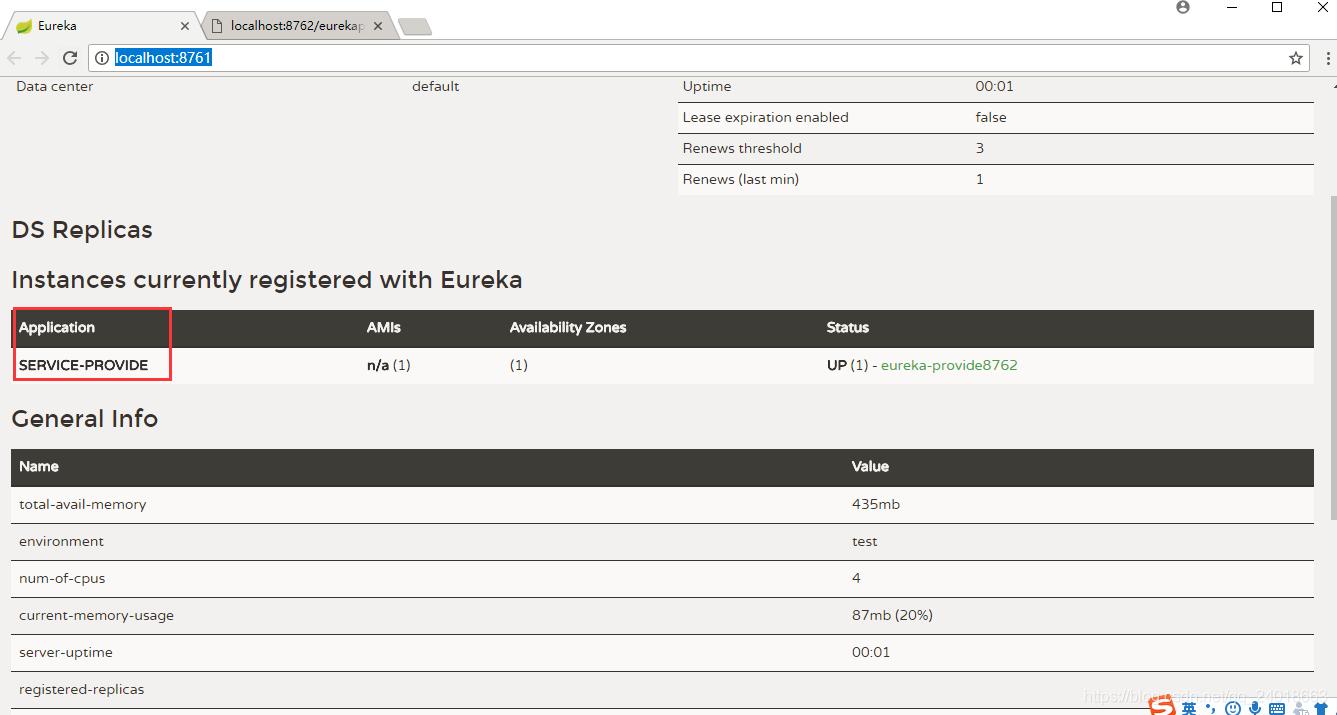Select the 435mb value
Screen dimensions: 1337x715
[x=876, y=504]
